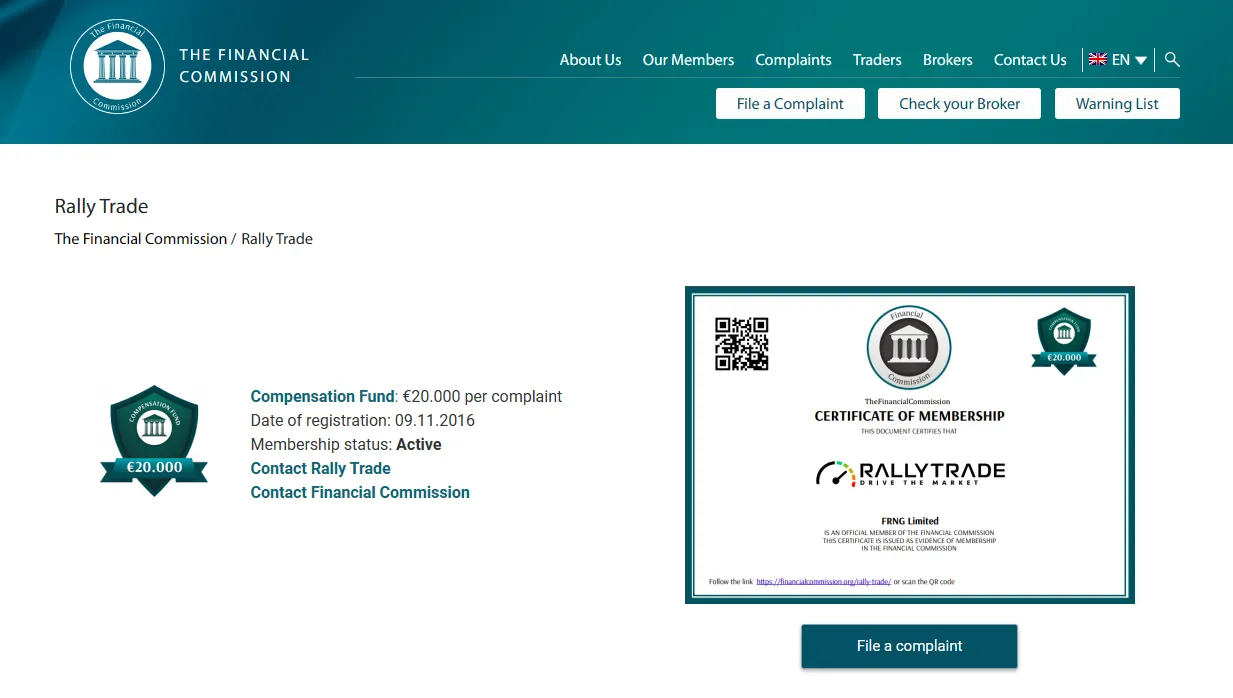Open the Compensation Fund link
Image resolution: width=1233 pixels, height=698 pixels.
coord(322,396)
